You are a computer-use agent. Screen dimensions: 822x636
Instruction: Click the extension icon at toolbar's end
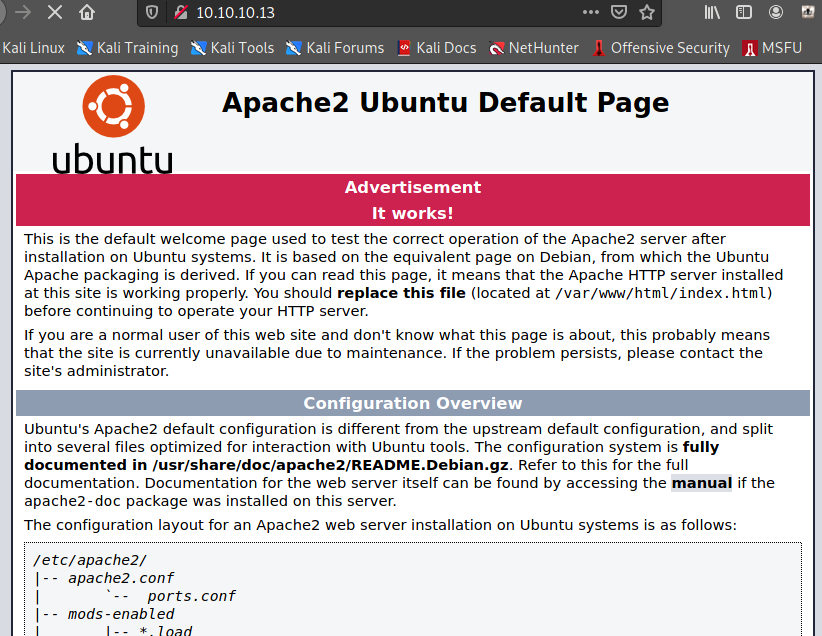[808, 12]
